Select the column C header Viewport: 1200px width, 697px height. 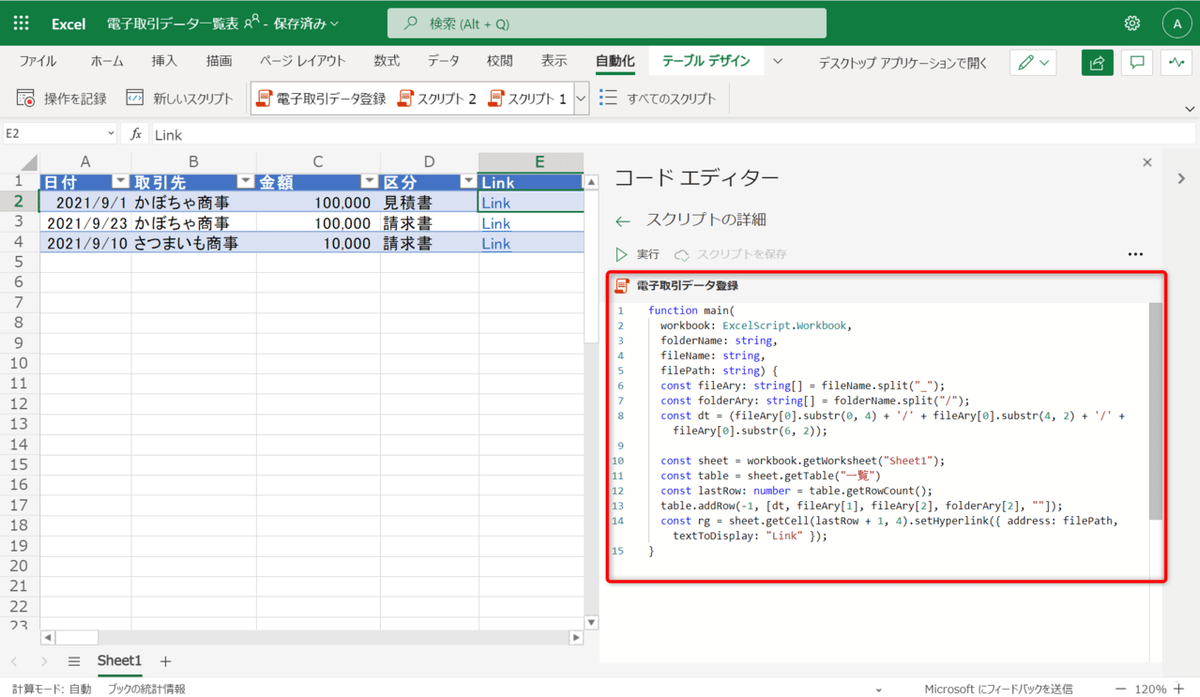(318, 162)
